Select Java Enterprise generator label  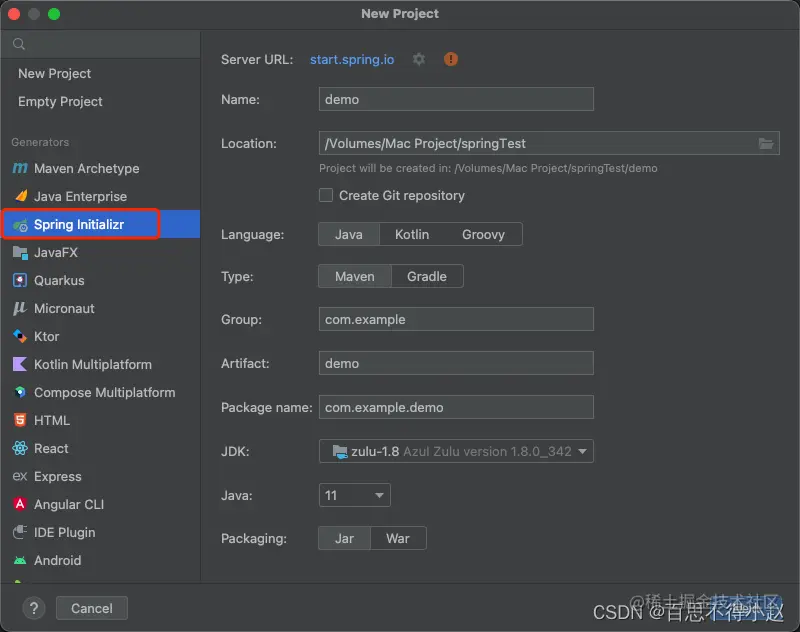tap(81, 196)
